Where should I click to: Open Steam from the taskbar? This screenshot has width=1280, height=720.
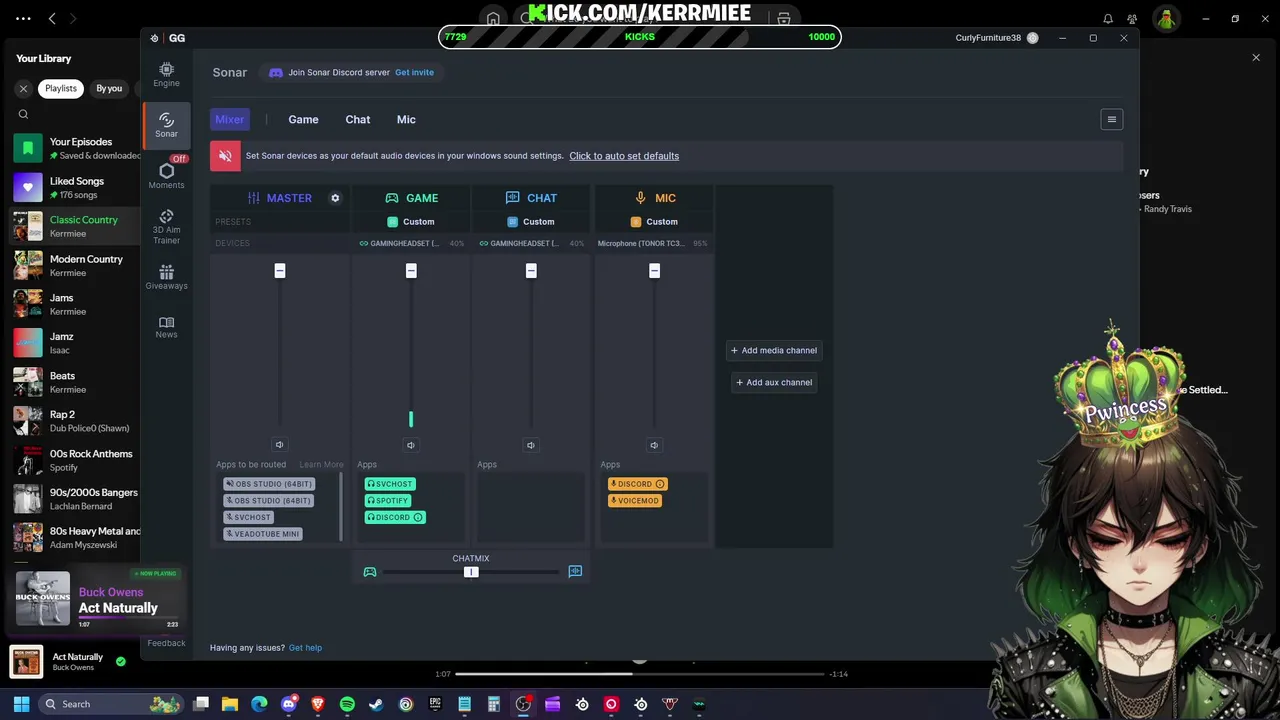376,704
